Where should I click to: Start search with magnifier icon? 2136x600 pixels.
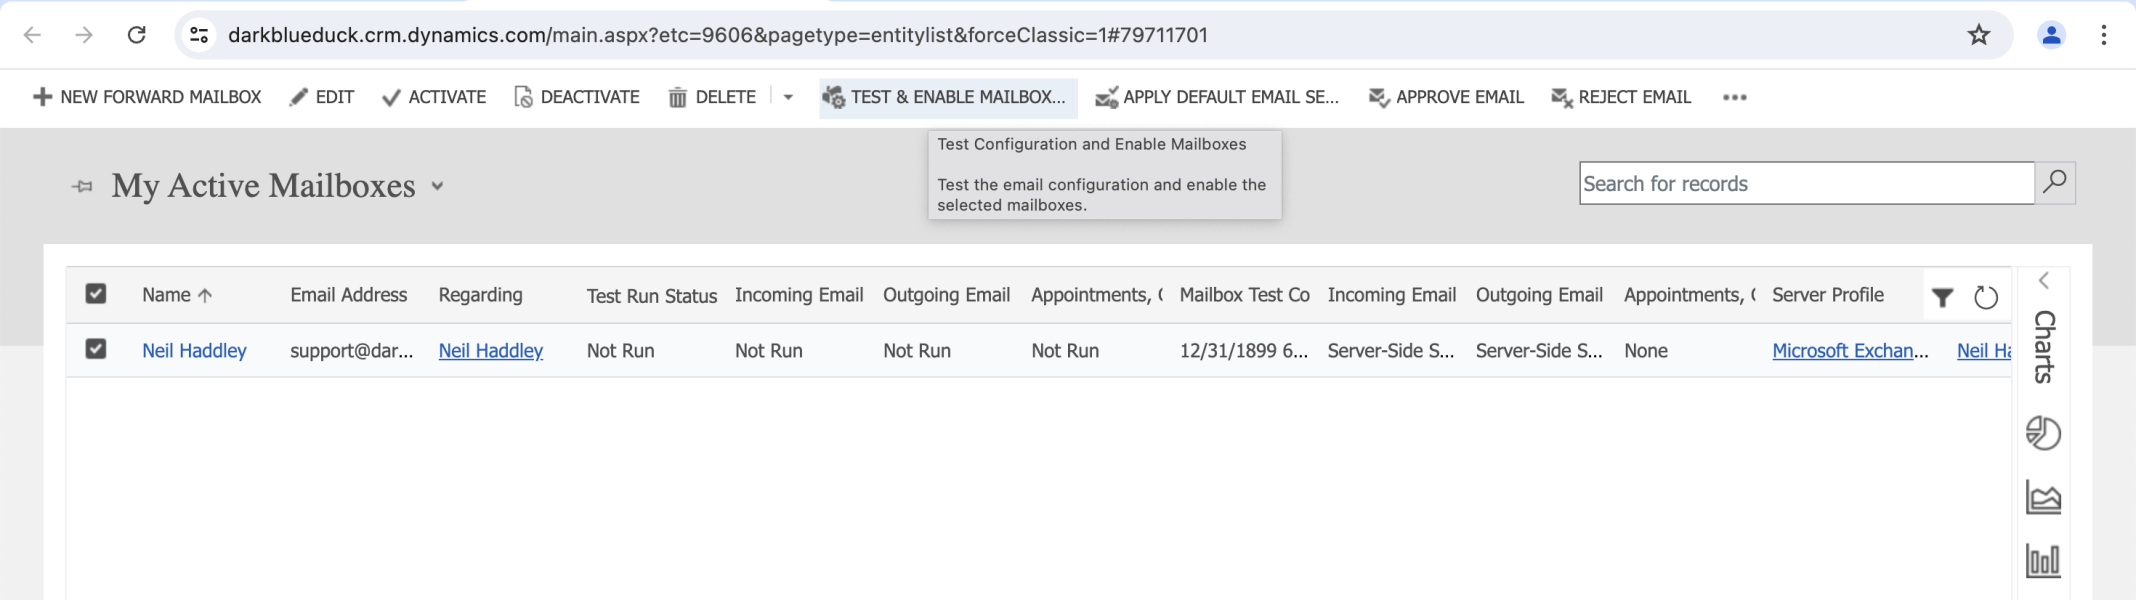pyautogui.click(x=2055, y=183)
